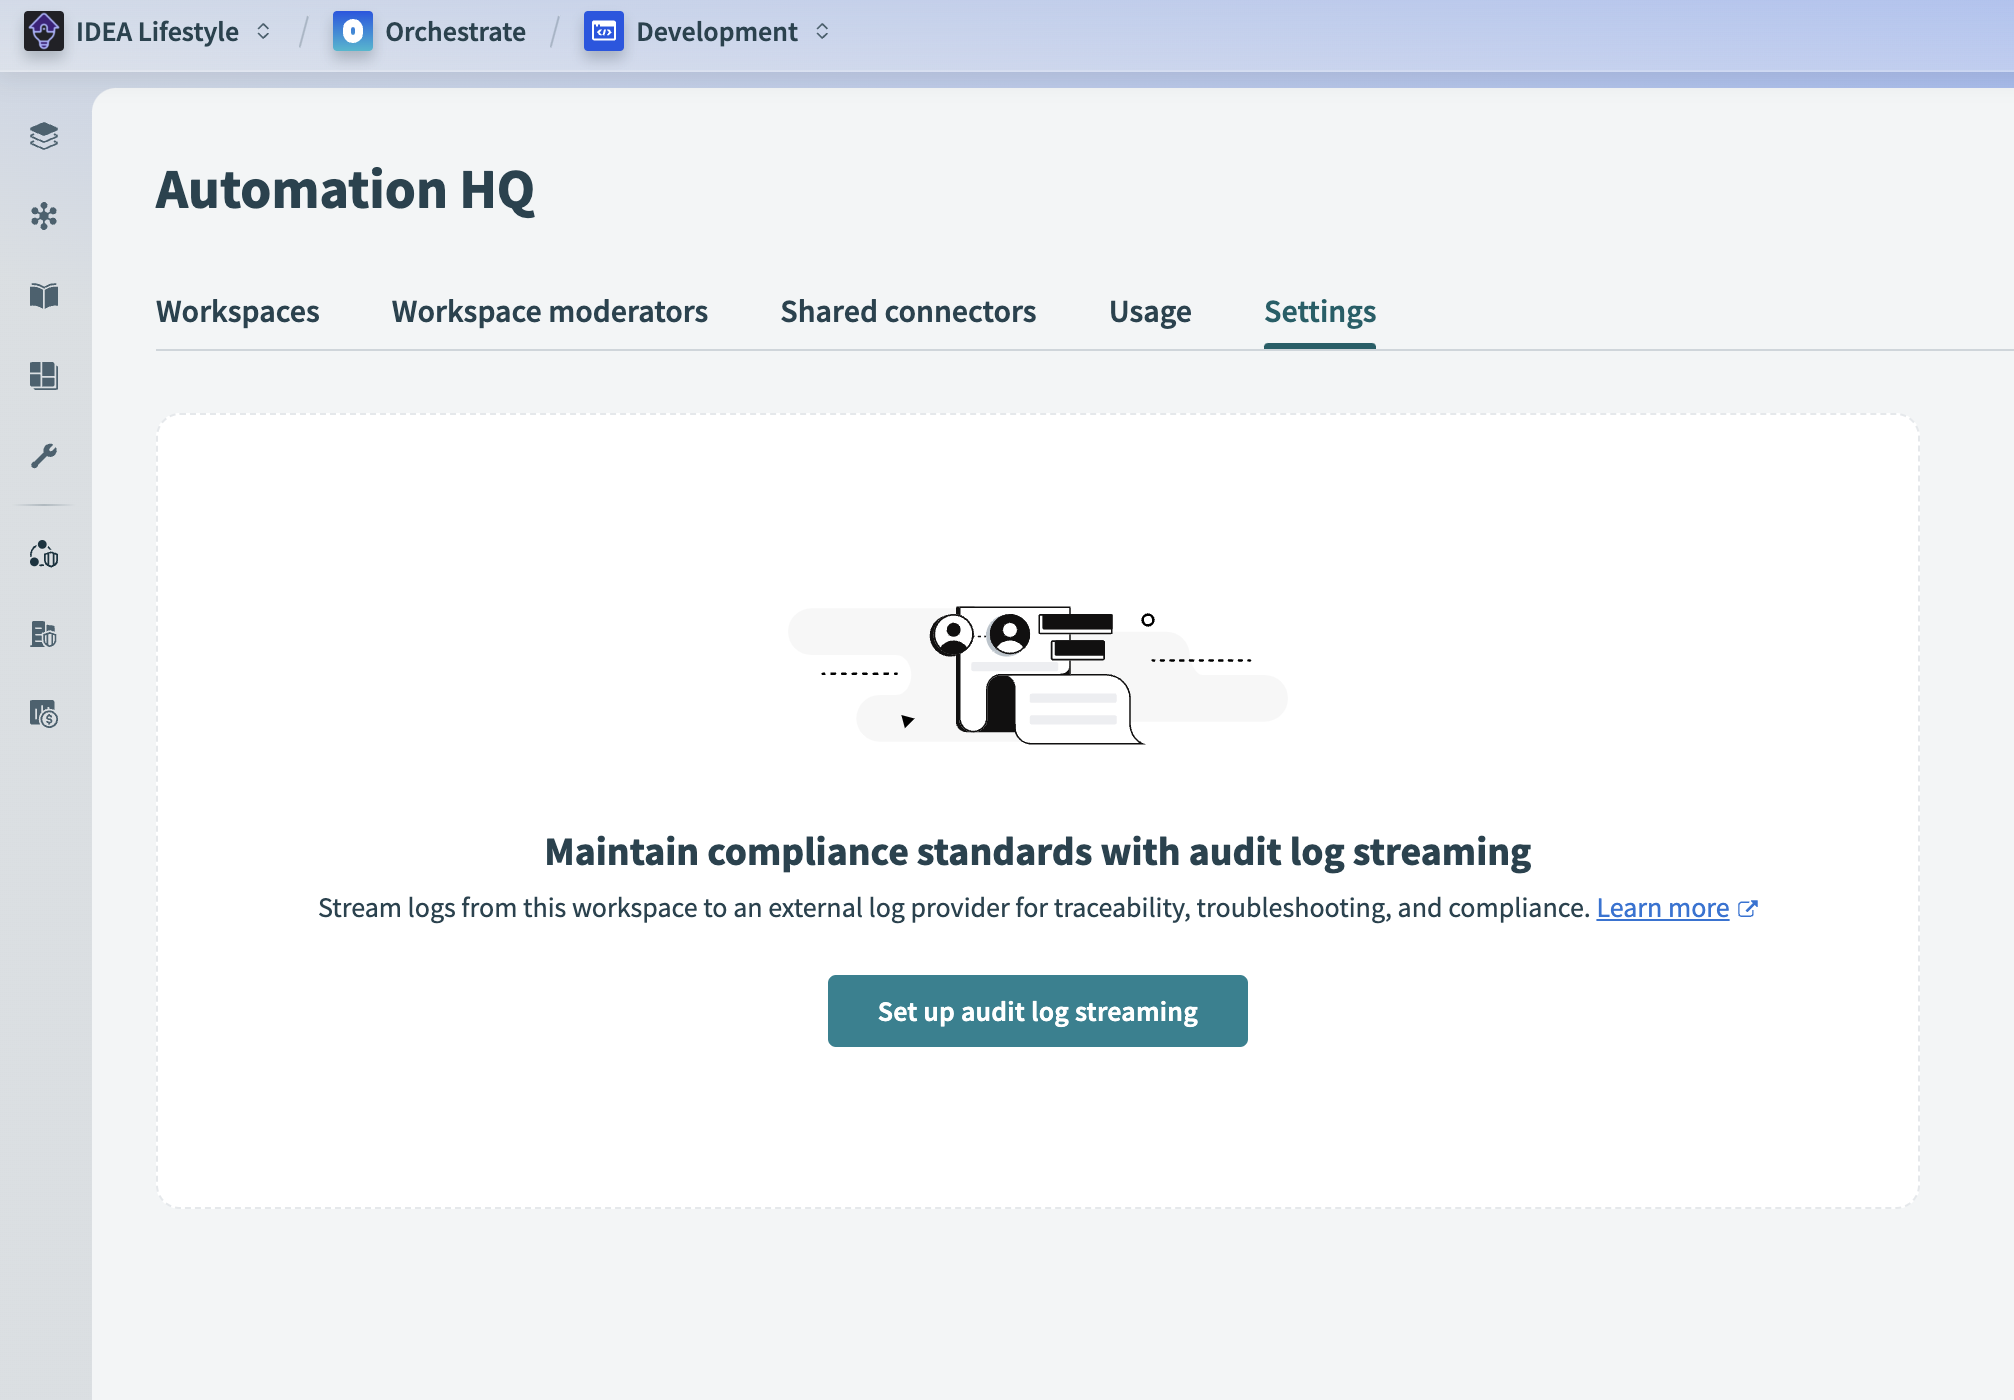Expand the Development environment dropdown
The image size is (2014, 1400).
point(822,32)
